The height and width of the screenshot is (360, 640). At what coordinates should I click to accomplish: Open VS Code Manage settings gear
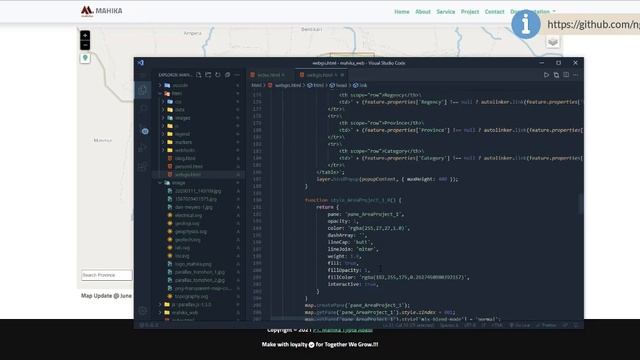[143, 311]
